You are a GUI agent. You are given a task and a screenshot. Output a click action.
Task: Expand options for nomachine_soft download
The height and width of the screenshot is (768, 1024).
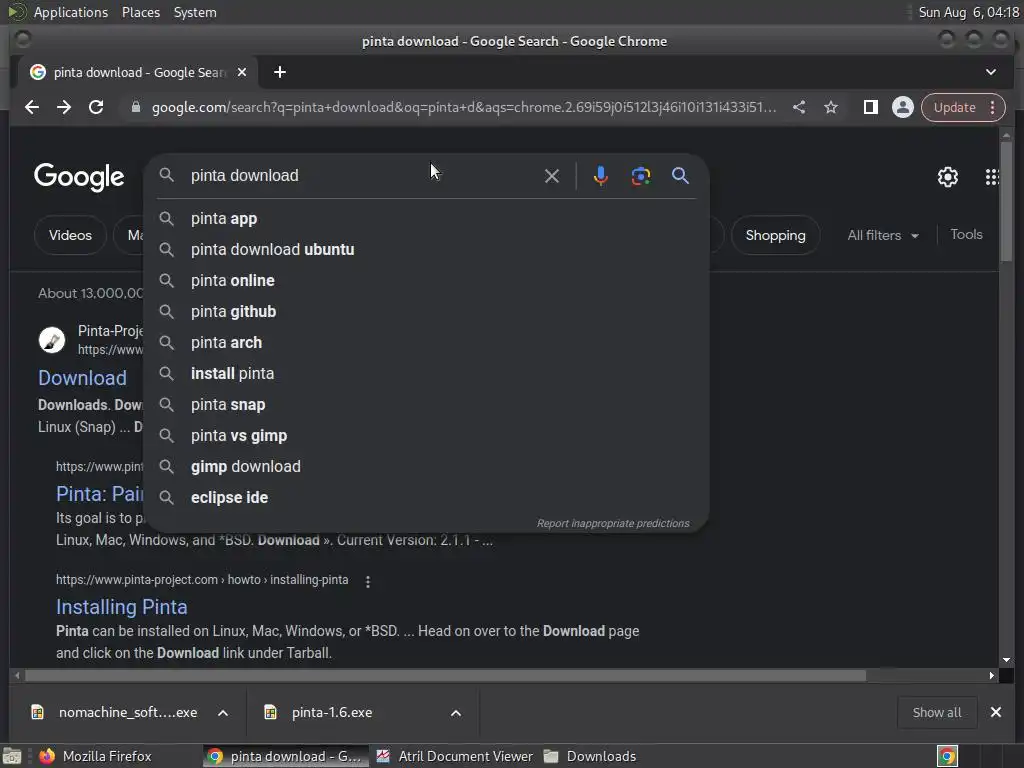(223, 712)
